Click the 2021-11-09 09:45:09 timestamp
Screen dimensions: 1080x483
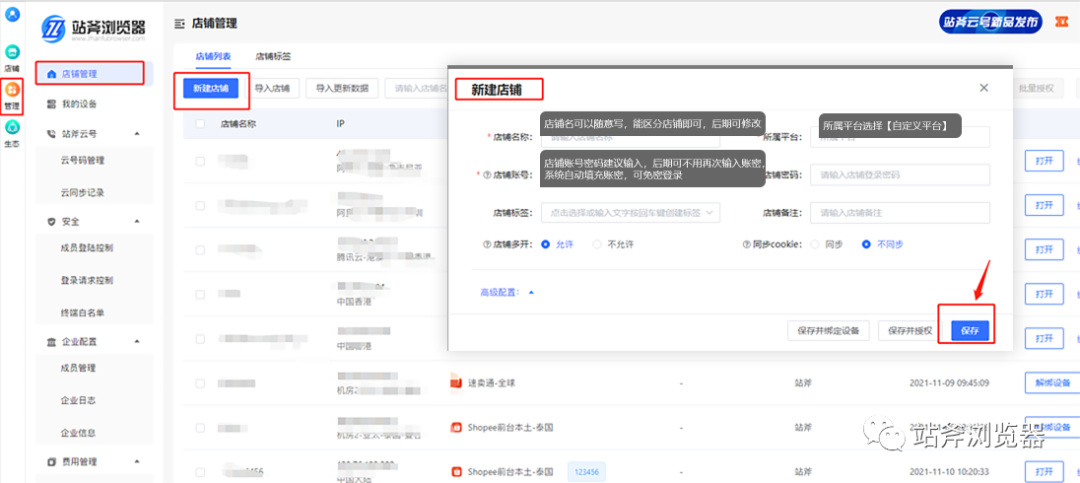[949, 382]
